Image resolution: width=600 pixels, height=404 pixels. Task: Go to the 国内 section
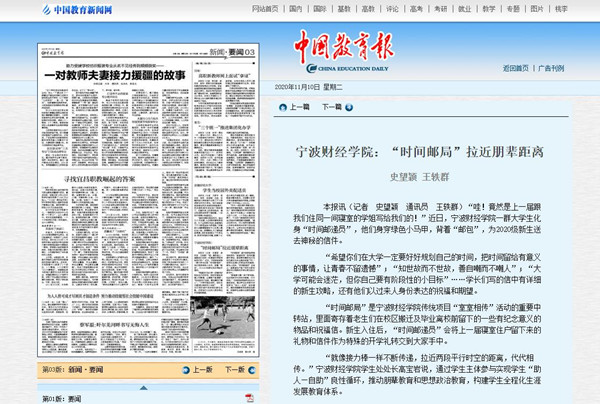click(295, 9)
